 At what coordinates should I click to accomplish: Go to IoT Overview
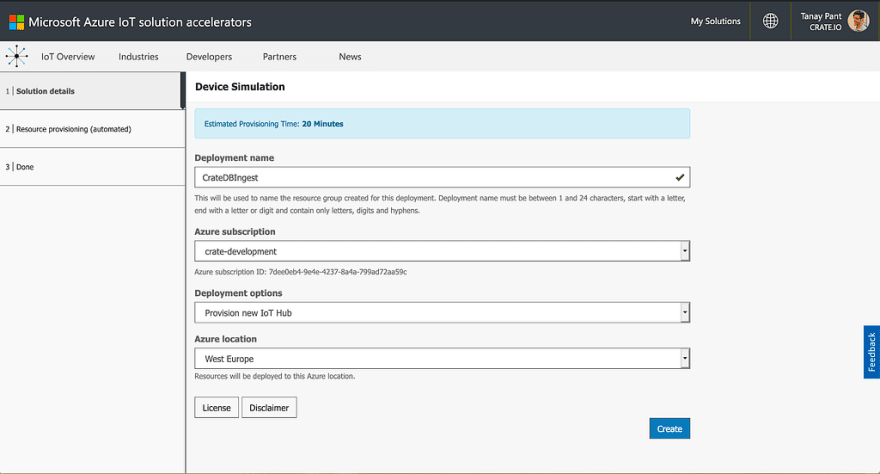click(x=68, y=57)
